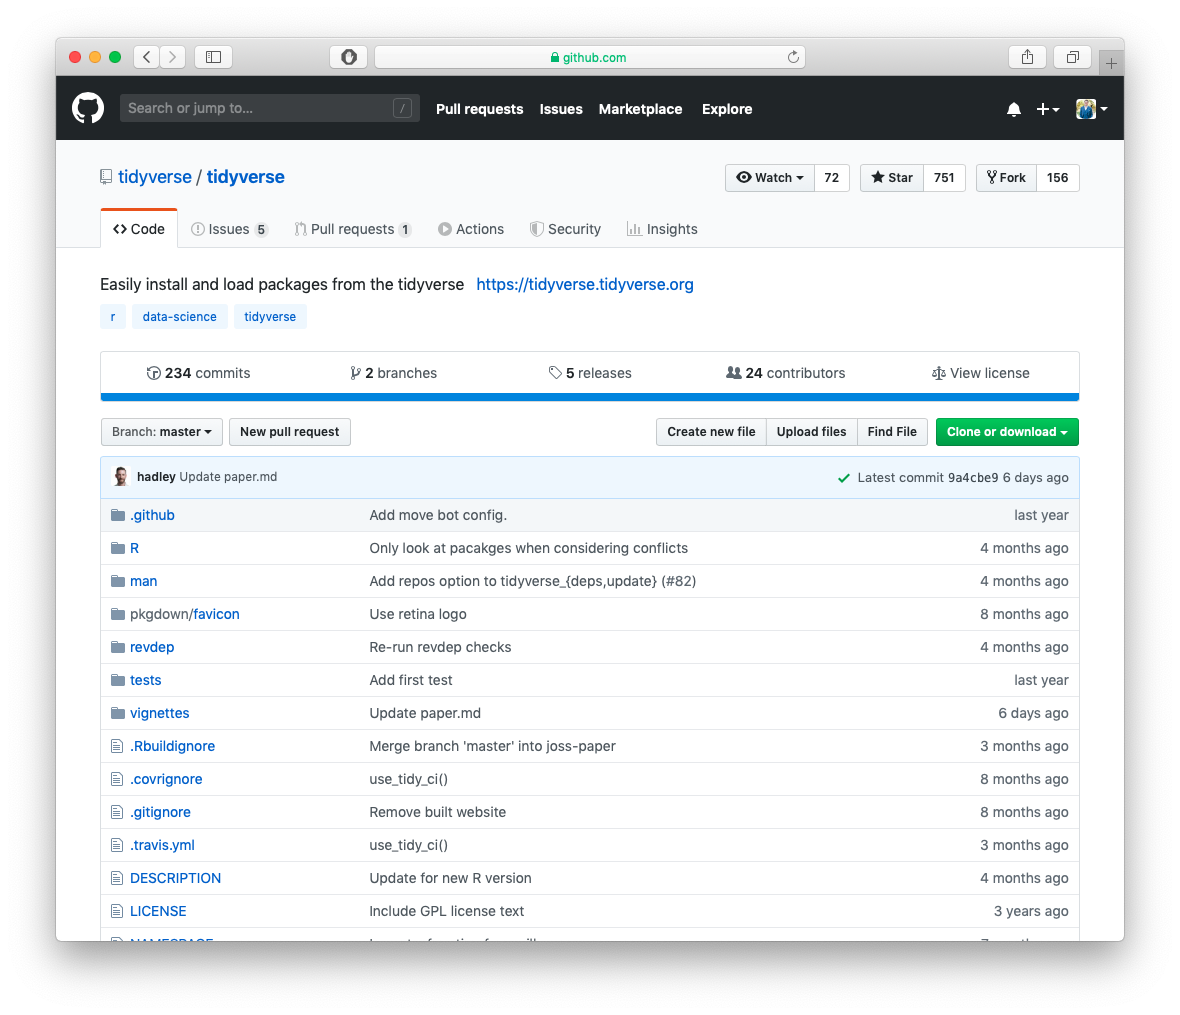
Task: Click the blue language bar
Action: point(590,397)
